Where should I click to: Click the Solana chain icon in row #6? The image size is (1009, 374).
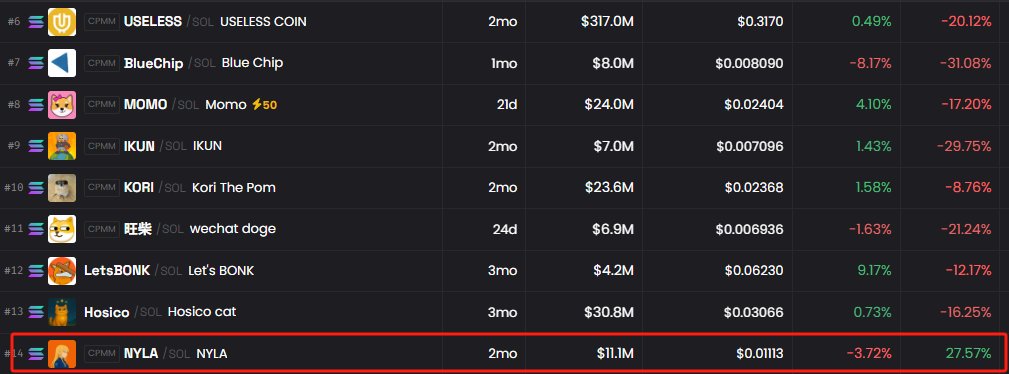pos(36,22)
